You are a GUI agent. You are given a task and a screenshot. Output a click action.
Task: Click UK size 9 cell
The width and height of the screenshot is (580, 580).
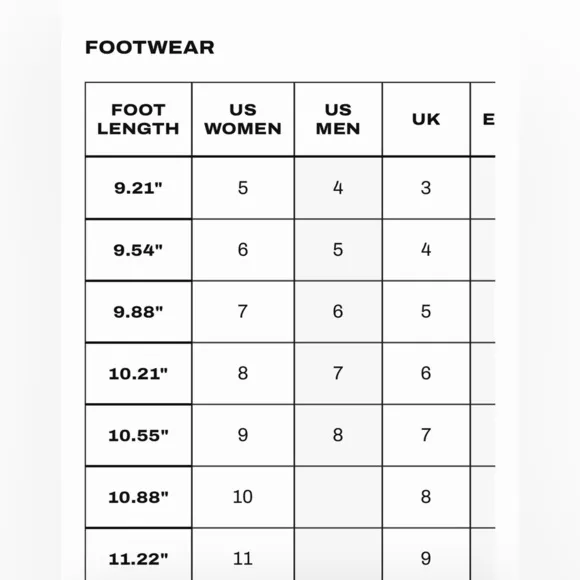click(426, 554)
